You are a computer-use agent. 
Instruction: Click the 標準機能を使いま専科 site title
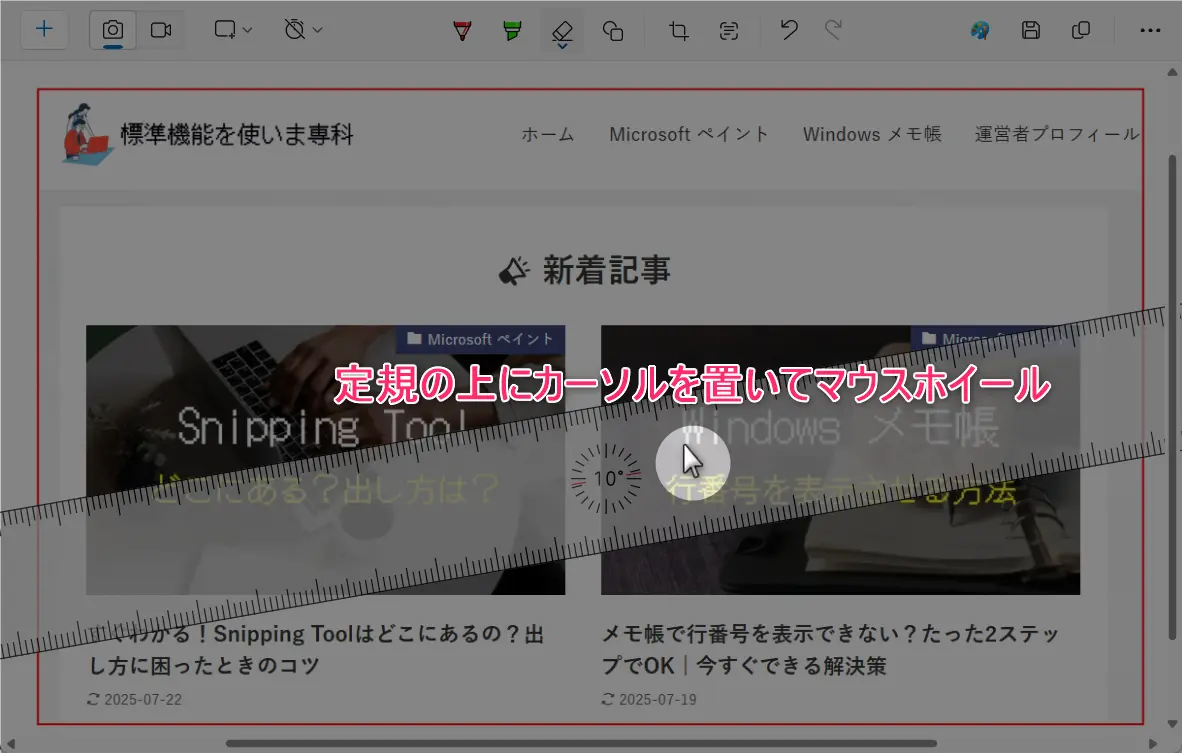pyautogui.click(x=237, y=135)
